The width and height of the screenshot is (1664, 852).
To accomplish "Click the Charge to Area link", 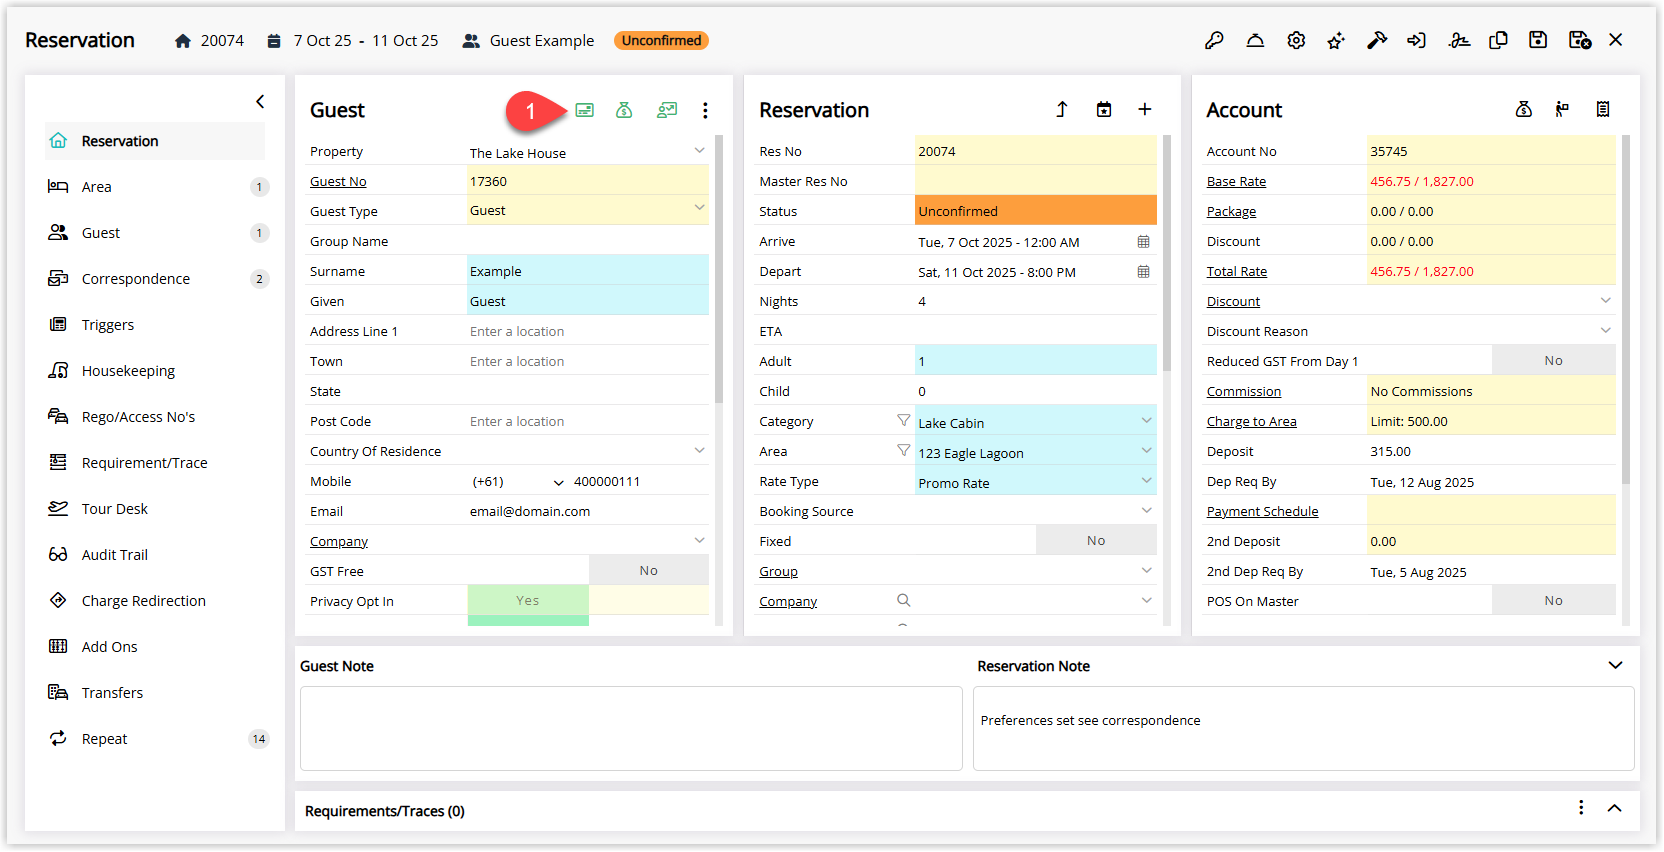I will (x=1252, y=421).
